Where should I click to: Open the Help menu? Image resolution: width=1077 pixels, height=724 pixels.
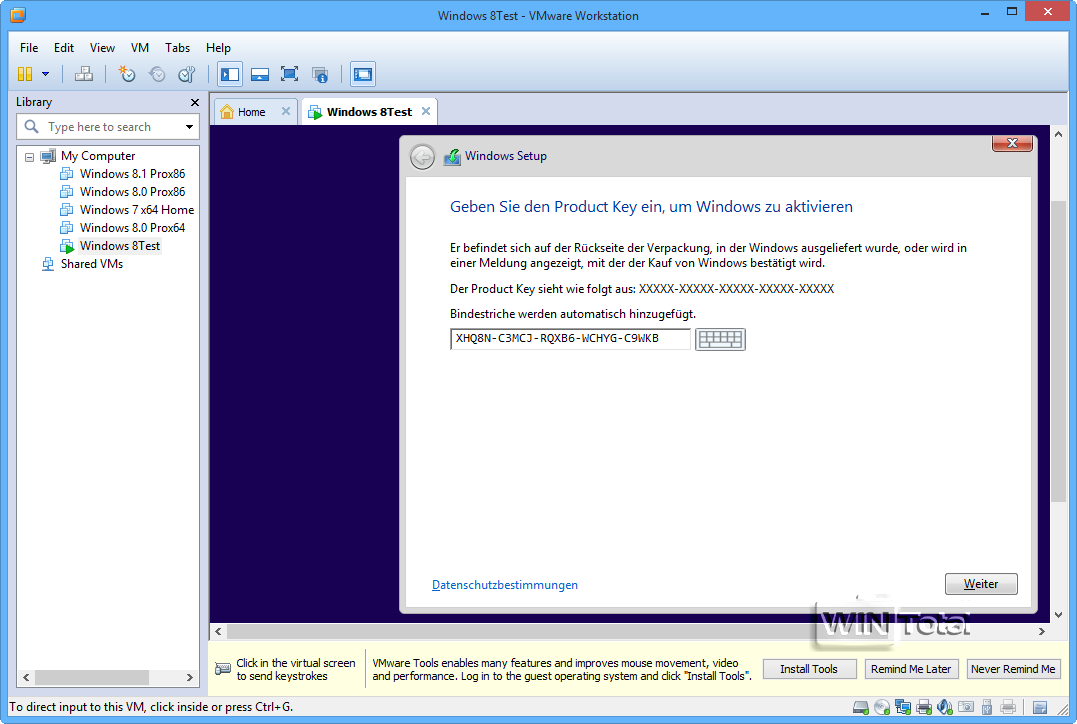coord(218,47)
